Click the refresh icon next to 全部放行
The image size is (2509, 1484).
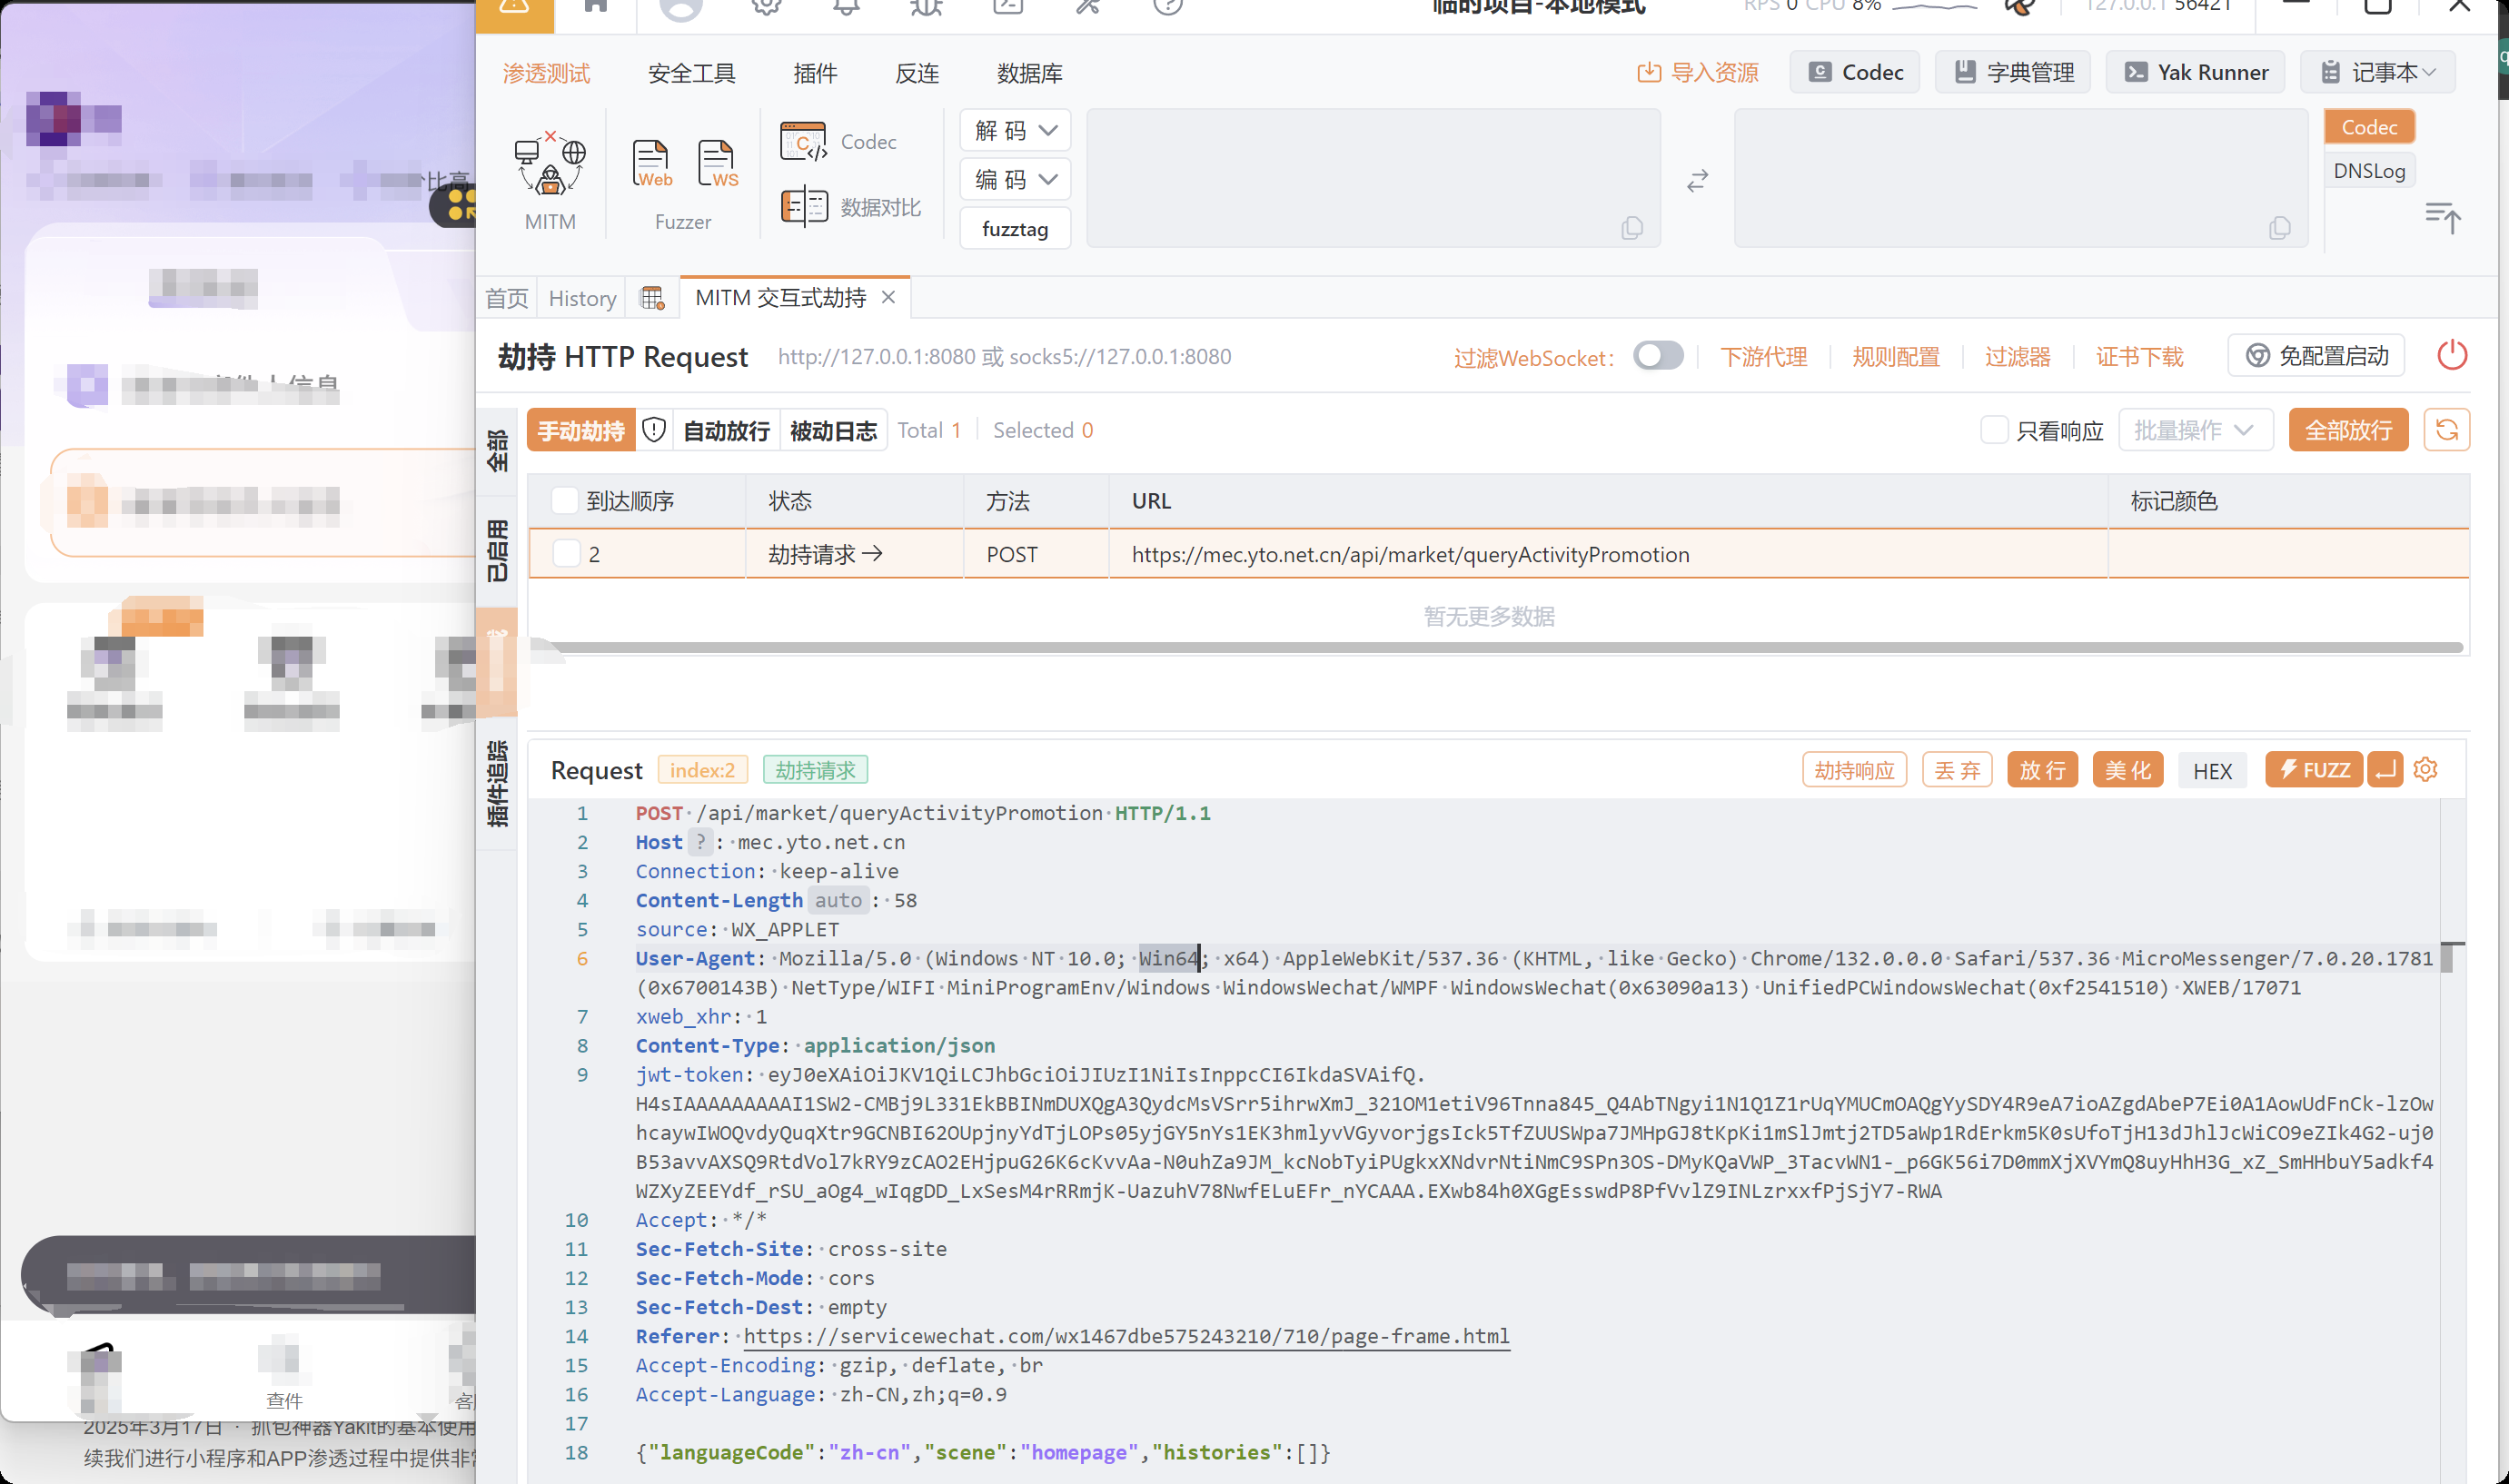click(2446, 430)
